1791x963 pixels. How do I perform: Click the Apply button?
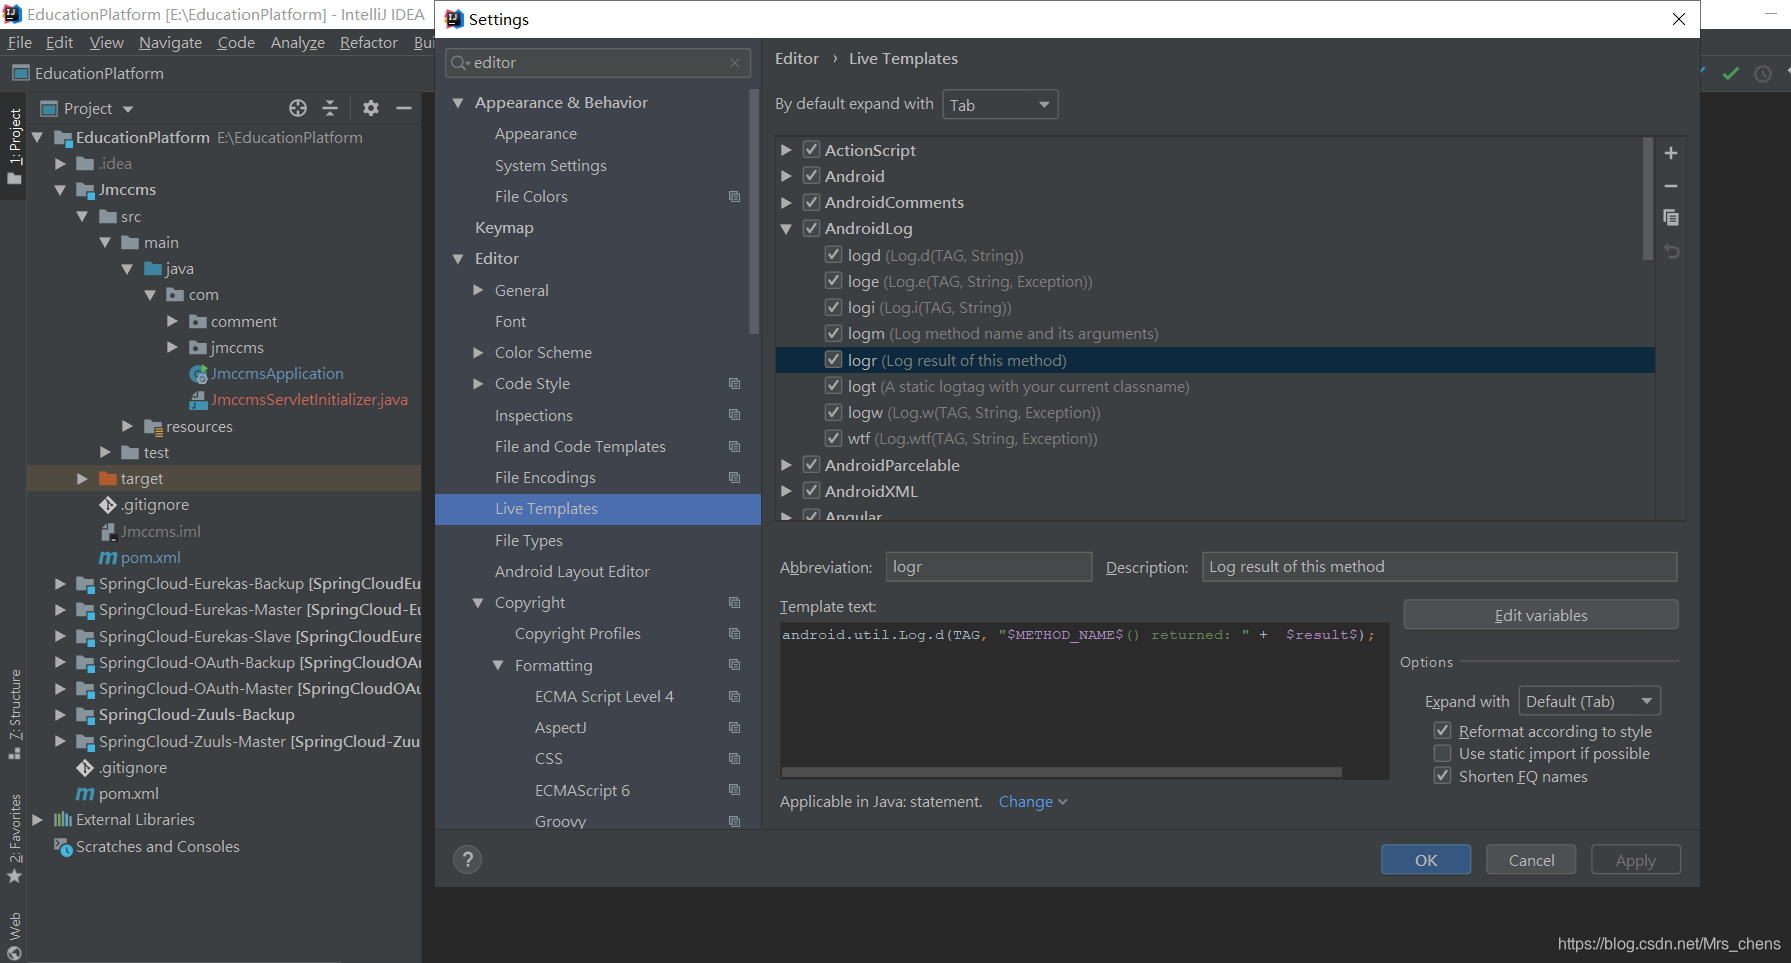coord(1636,860)
